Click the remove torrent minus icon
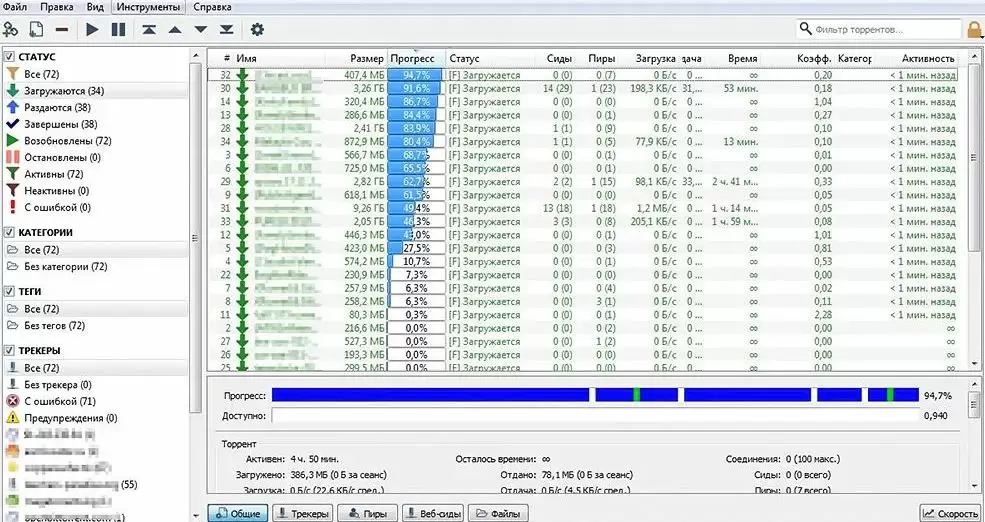Screen dimensions: 985x522 point(62,30)
